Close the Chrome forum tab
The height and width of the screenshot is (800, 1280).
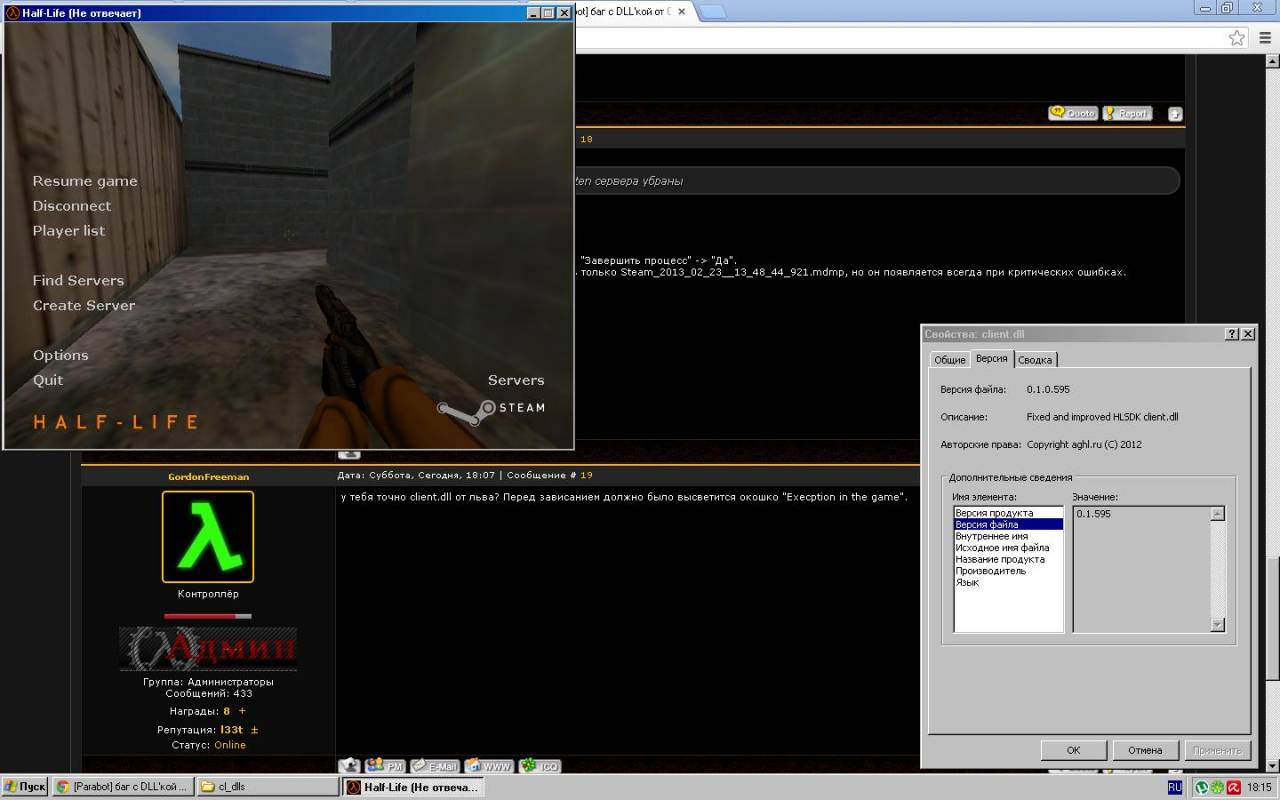click(x=682, y=11)
